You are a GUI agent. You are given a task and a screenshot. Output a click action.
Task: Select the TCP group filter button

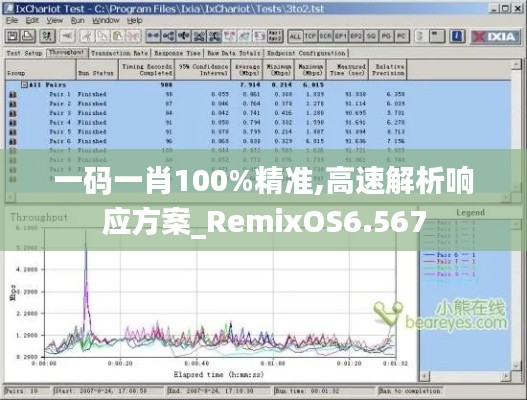pos(310,36)
